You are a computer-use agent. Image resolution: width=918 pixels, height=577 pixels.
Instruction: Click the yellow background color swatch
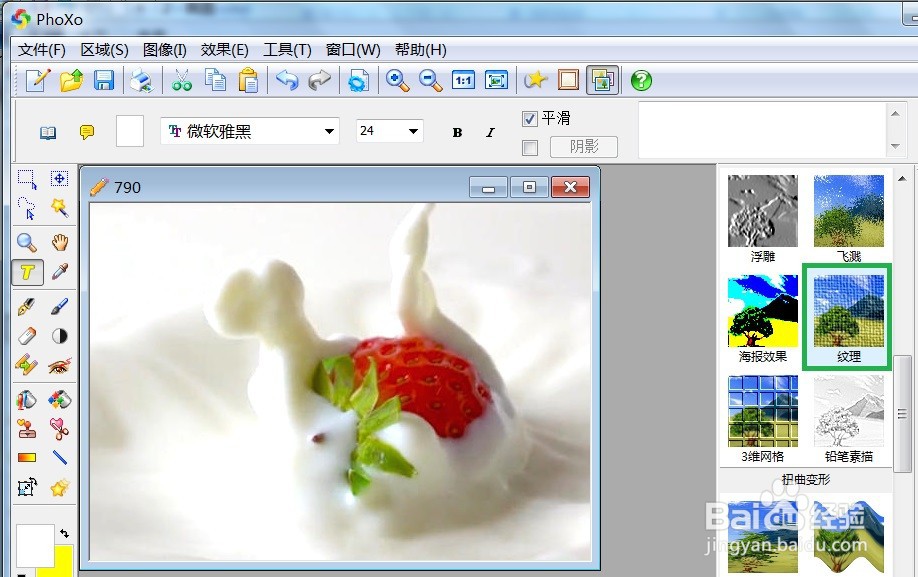point(64,561)
